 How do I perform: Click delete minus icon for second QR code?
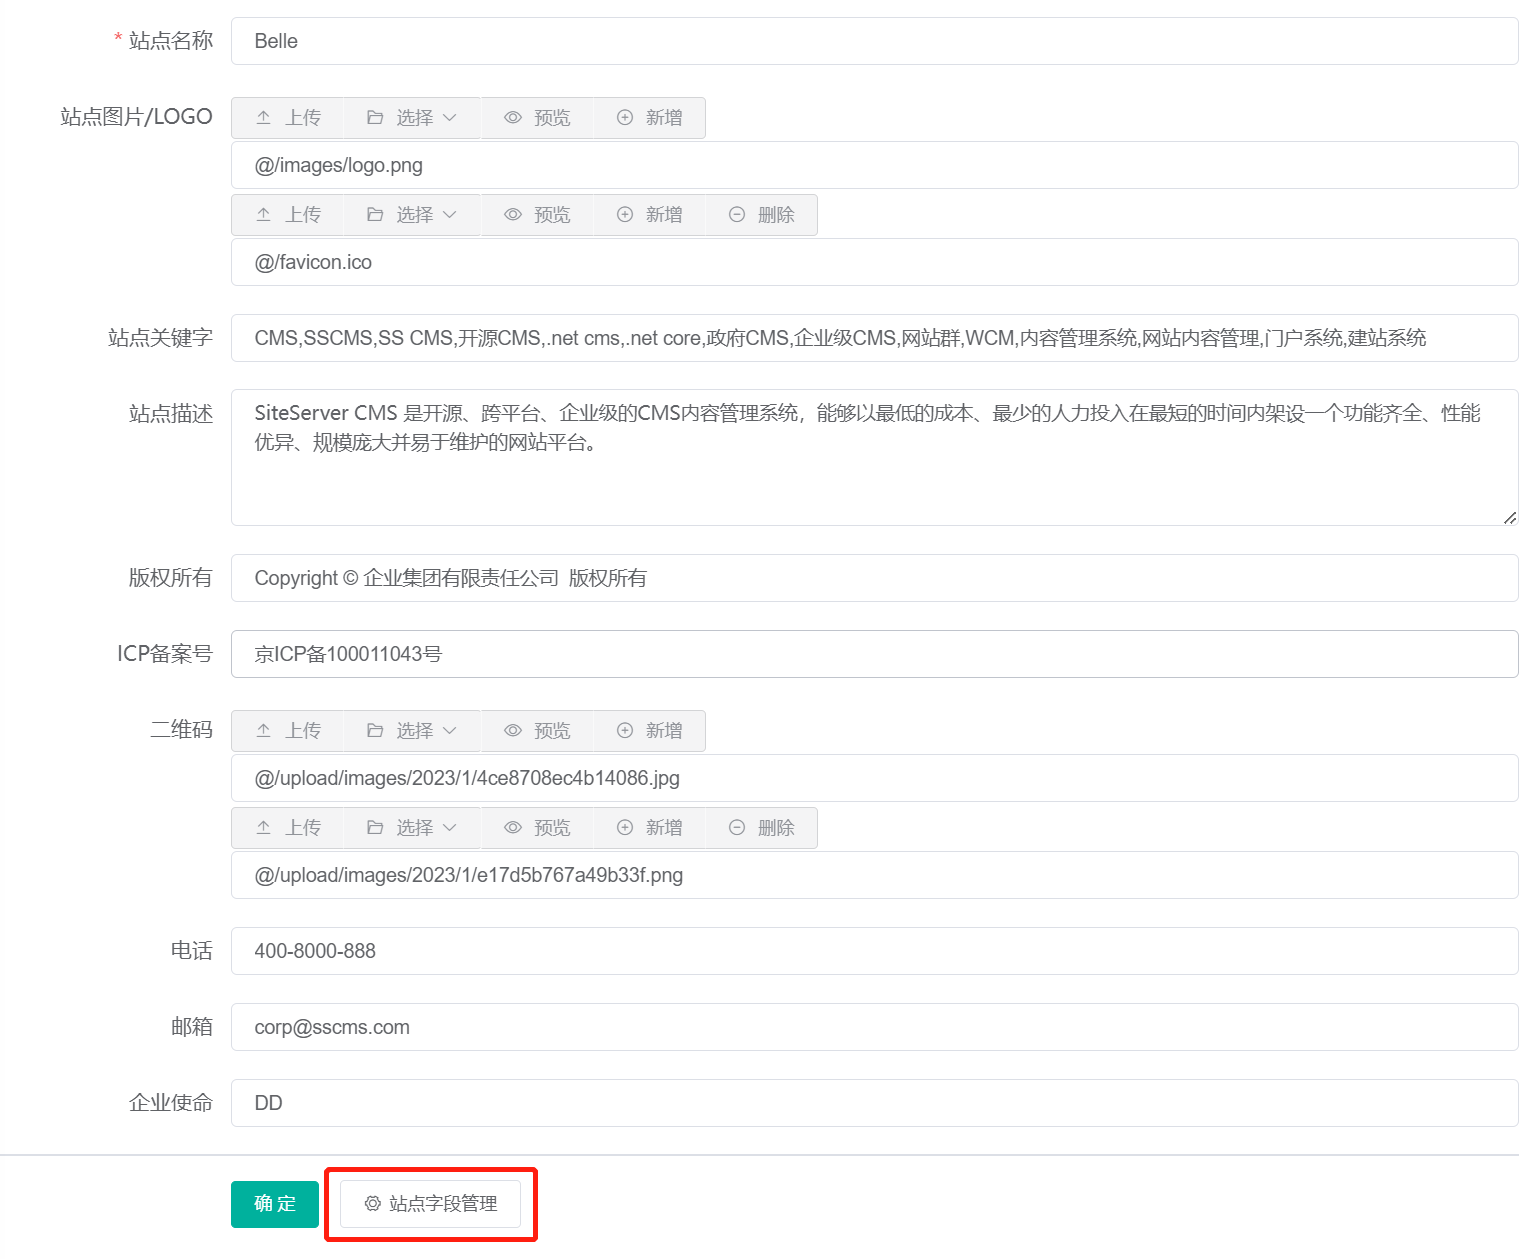click(737, 828)
